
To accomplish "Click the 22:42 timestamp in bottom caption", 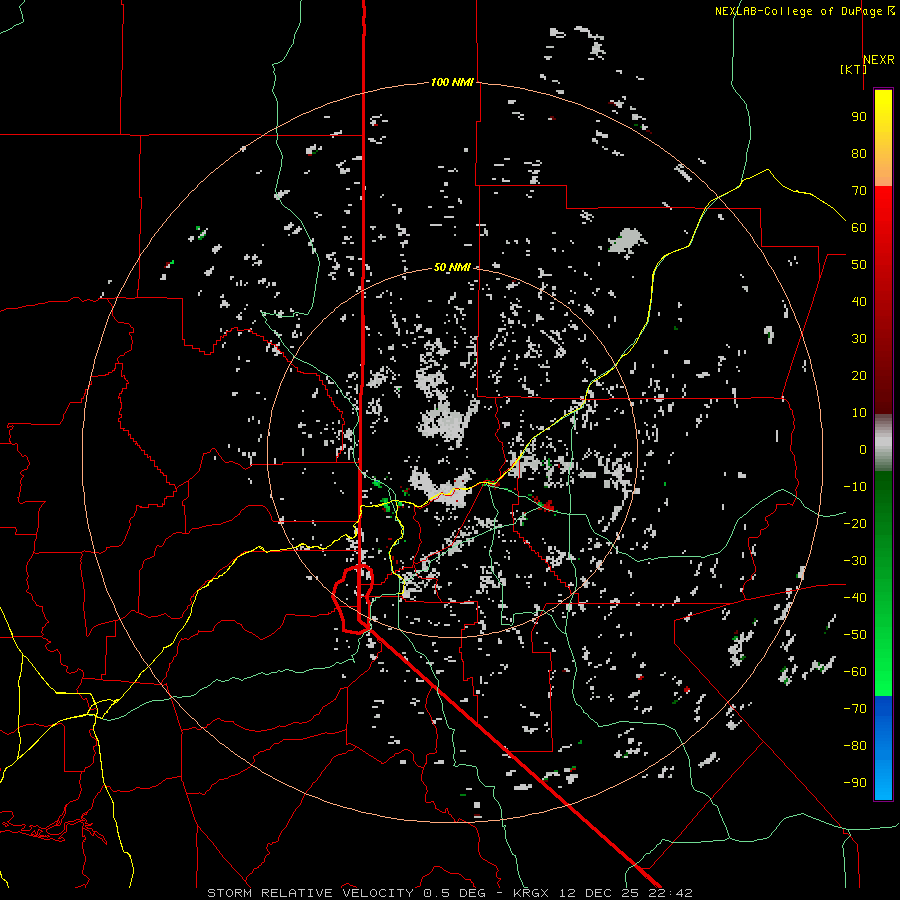I will (670, 893).
